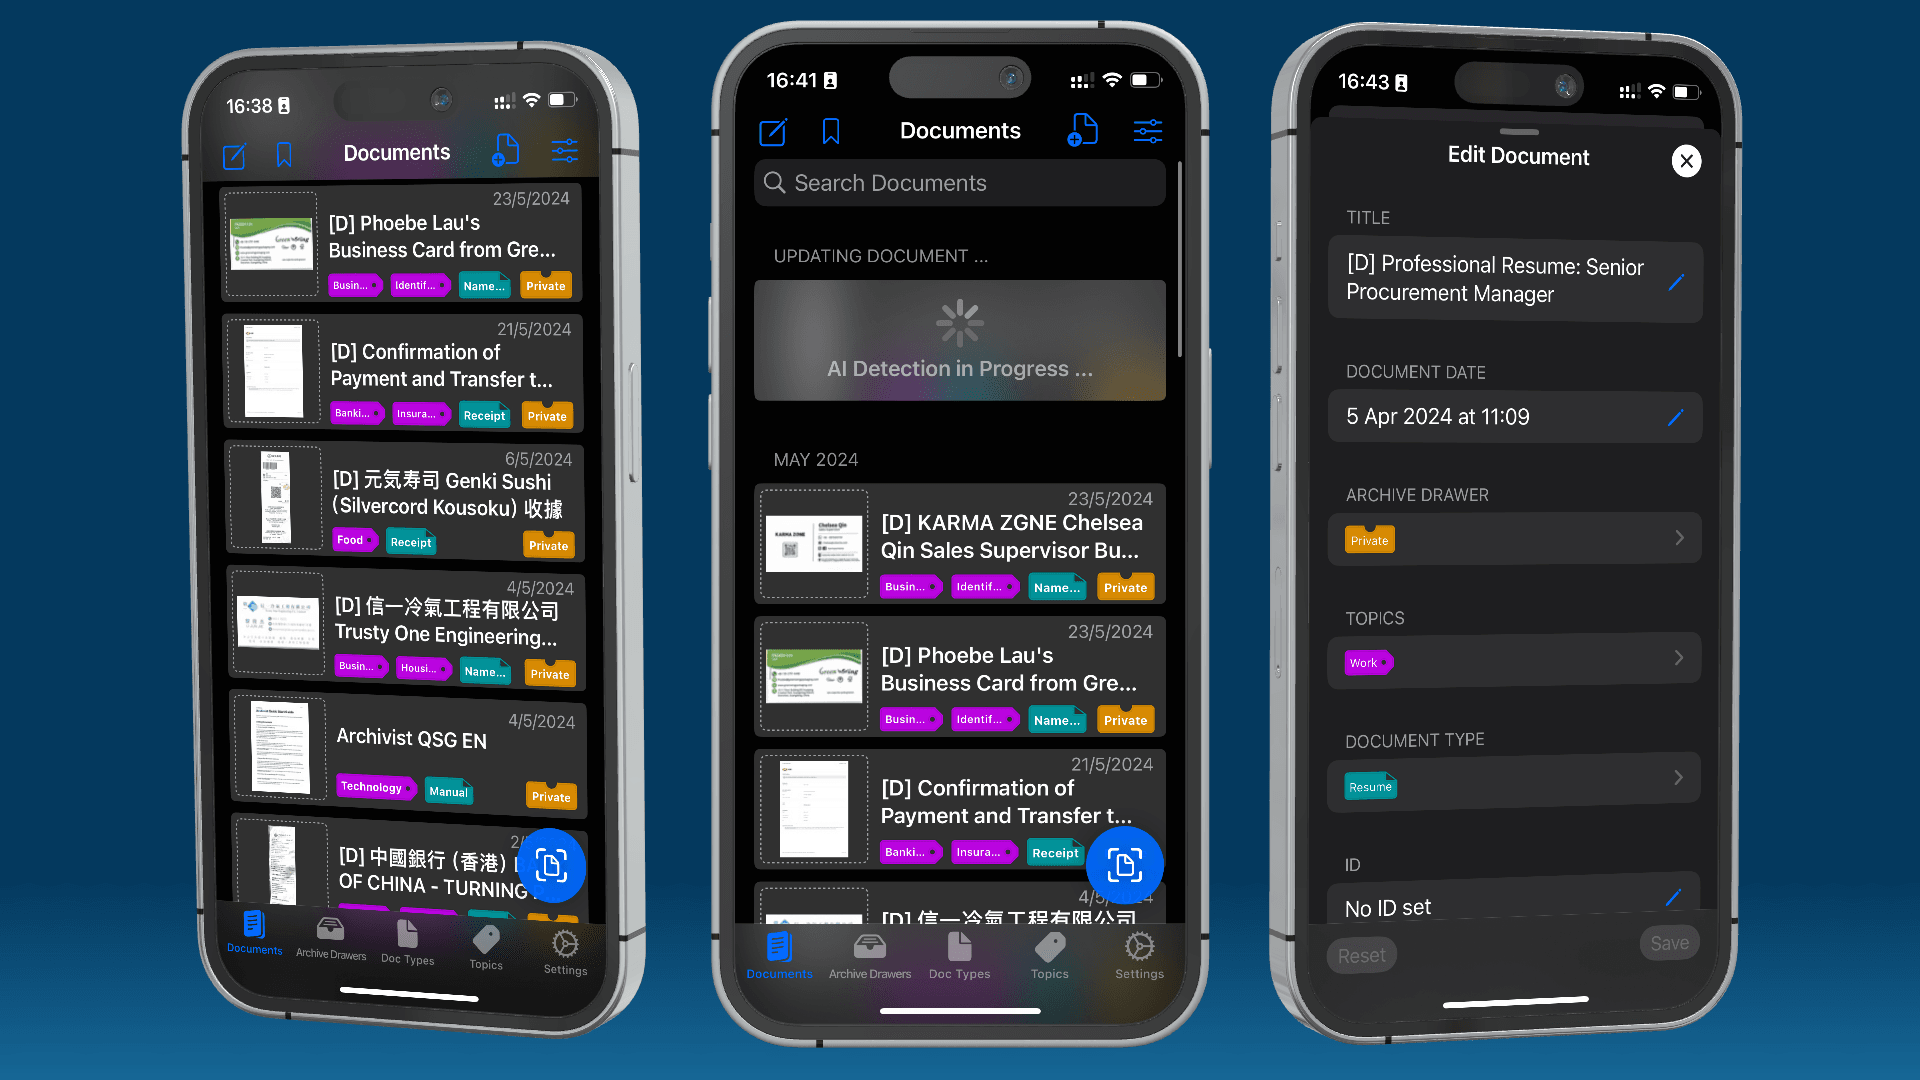Click the Search Documents input field

[959, 182]
